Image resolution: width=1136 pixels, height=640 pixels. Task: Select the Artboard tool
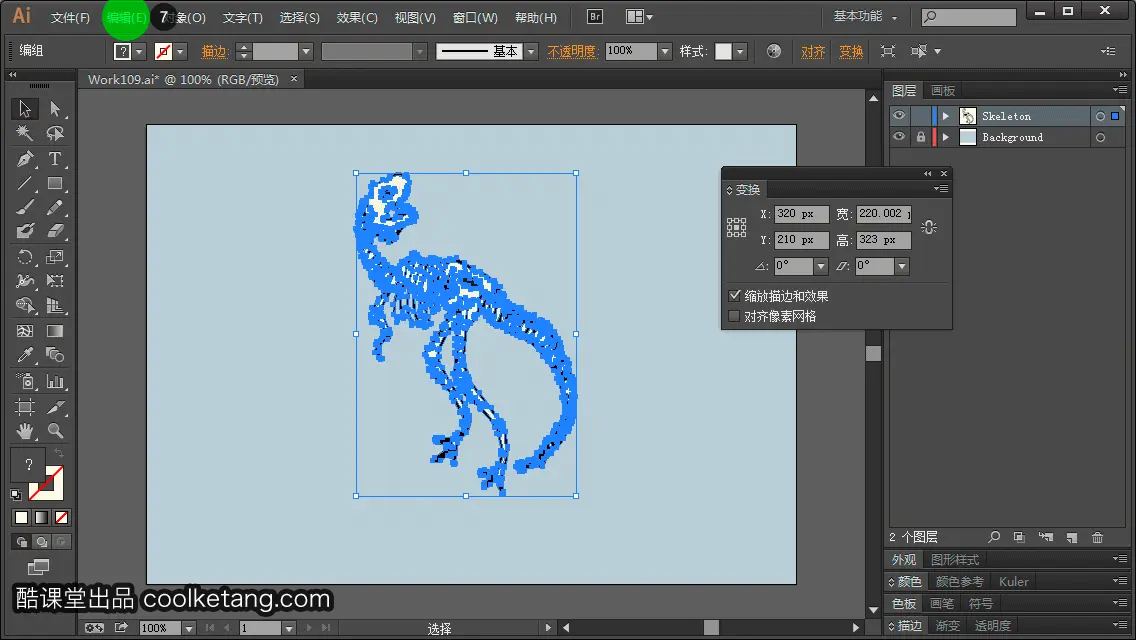(x=25, y=407)
